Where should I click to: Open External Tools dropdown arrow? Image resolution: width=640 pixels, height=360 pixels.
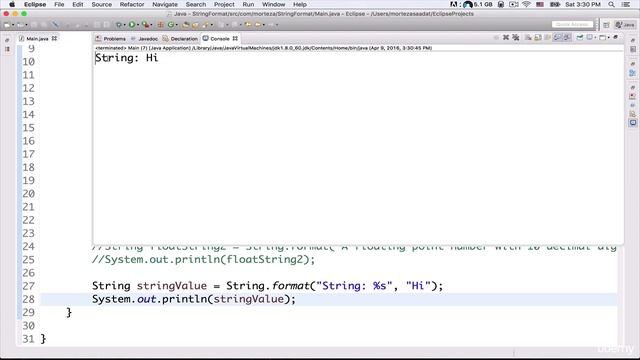tap(151, 25)
